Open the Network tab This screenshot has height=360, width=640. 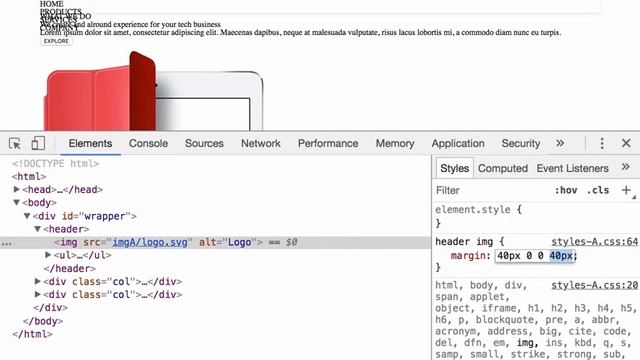[260, 144]
